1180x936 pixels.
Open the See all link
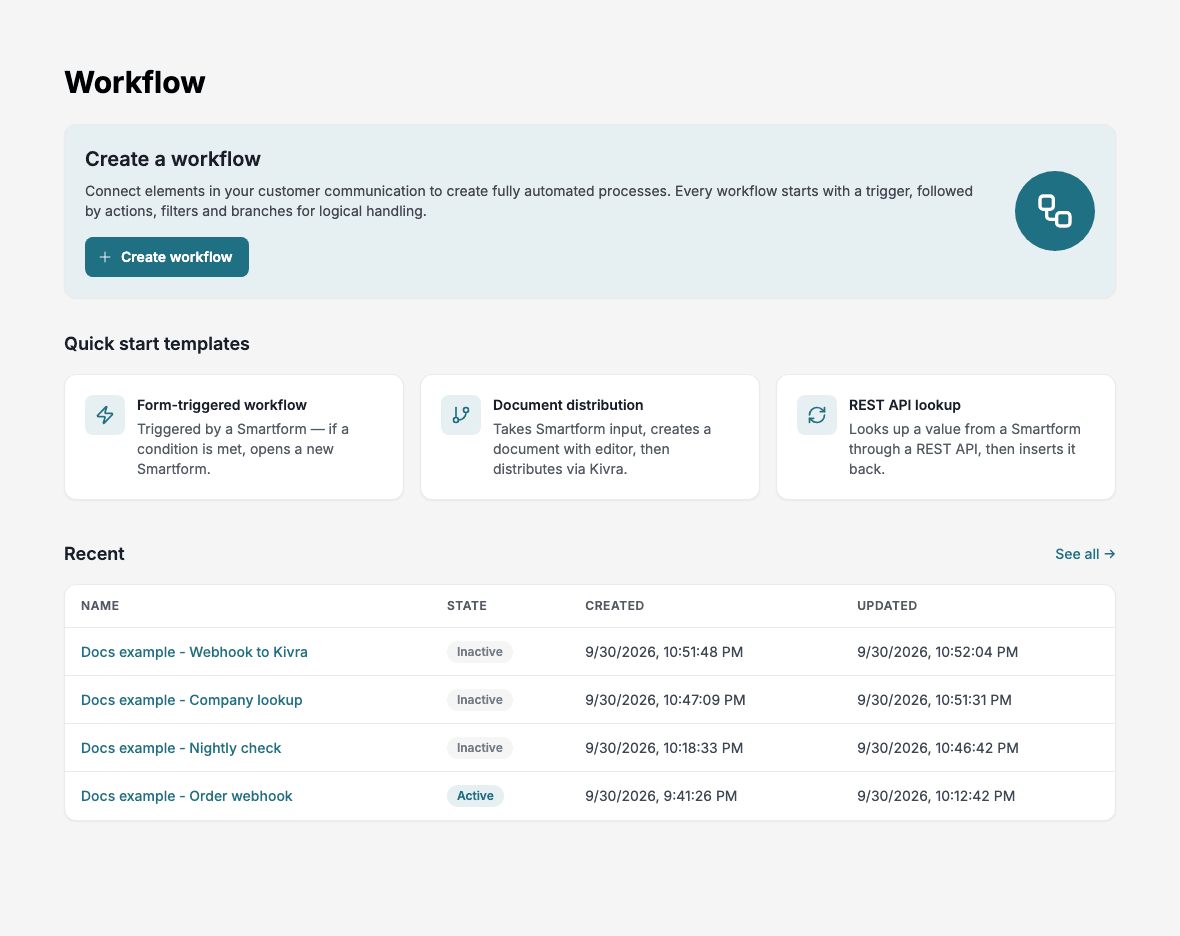1085,554
